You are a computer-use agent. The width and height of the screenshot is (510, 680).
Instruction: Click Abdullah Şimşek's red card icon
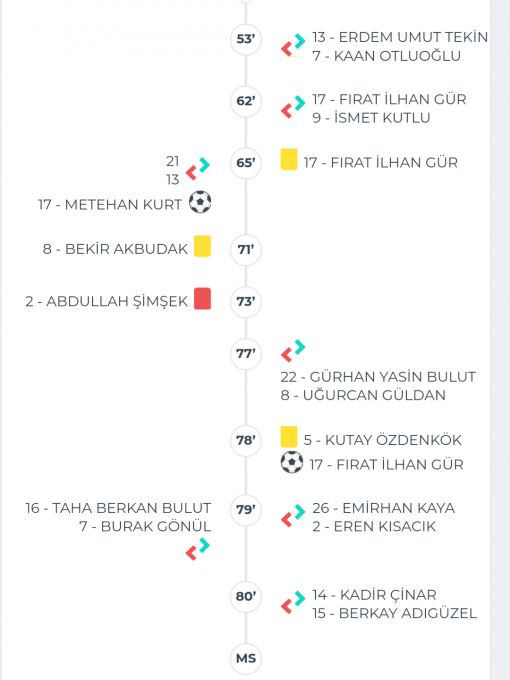point(202,299)
